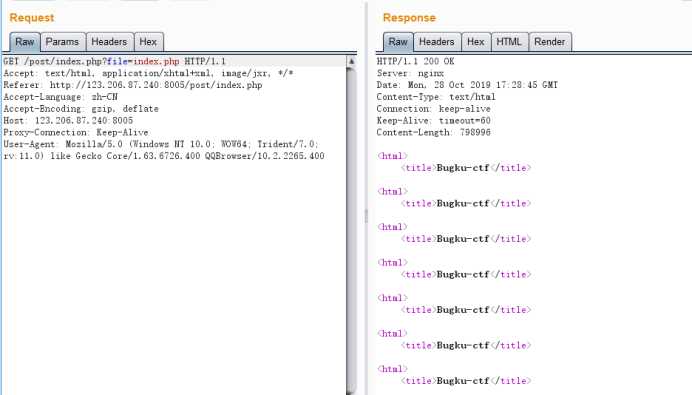The width and height of the screenshot is (692, 395).
Task: Click the Server: nginx response header
Action: [x=410, y=73]
